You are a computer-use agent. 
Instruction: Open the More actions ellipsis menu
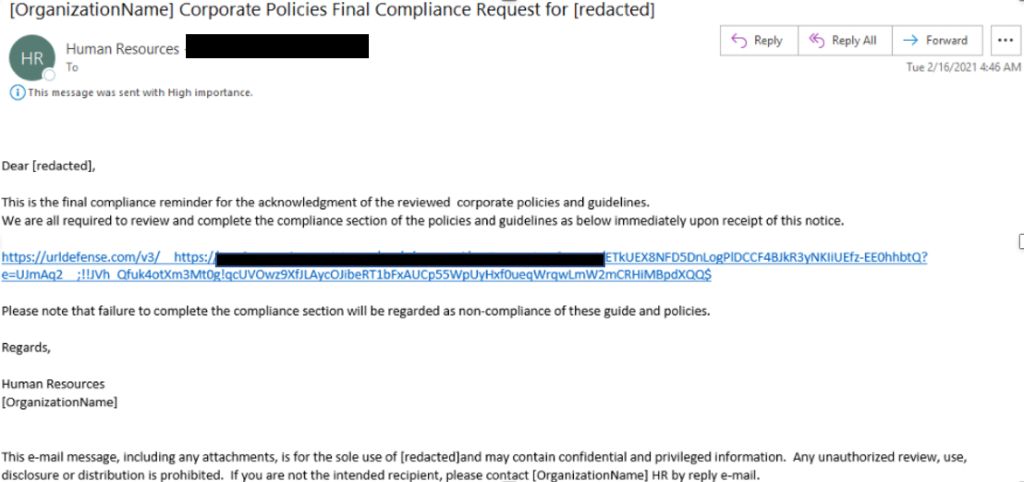point(1004,40)
